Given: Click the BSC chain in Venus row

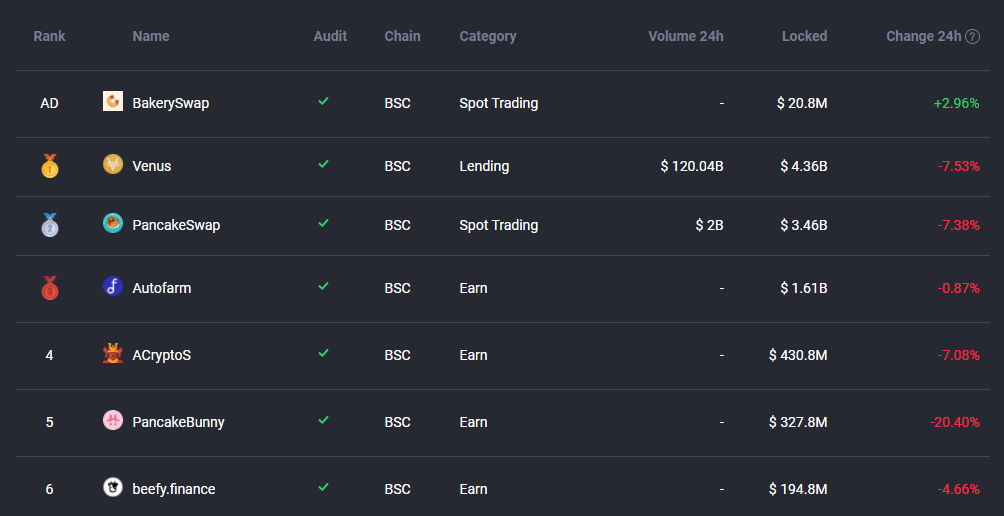Looking at the screenshot, I should tap(398, 166).
